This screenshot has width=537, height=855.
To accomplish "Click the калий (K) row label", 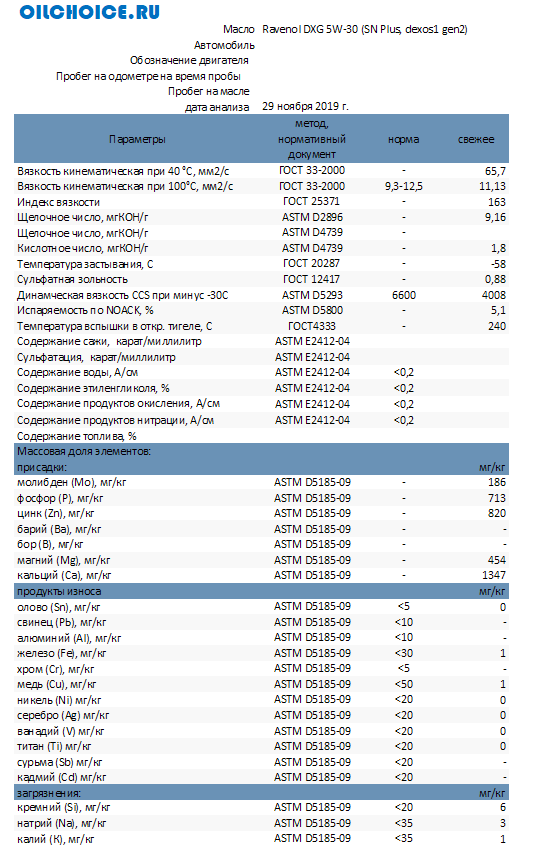I will (56, 840).
